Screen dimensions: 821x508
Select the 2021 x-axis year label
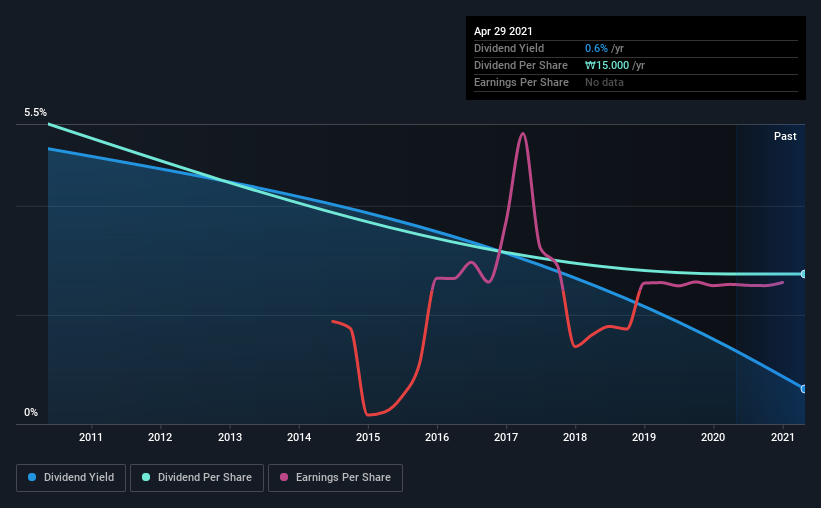[783, 437]
